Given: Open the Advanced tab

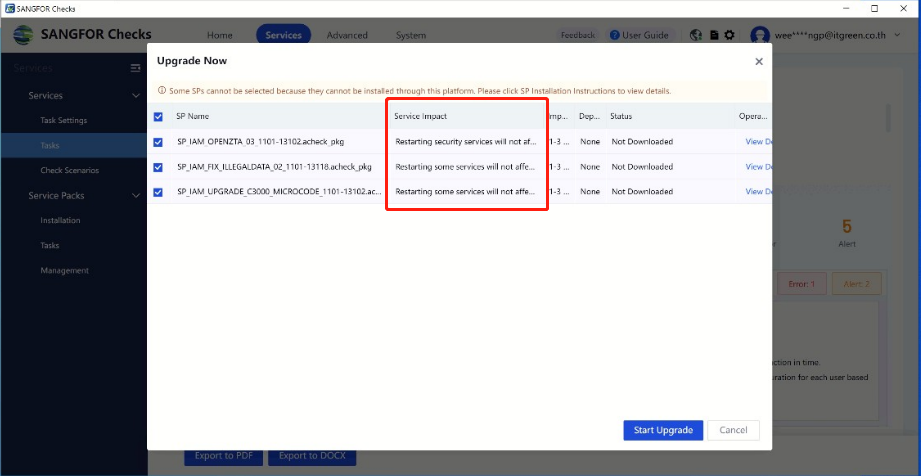Looking at the screenshot, I should (x=347, y=35).
